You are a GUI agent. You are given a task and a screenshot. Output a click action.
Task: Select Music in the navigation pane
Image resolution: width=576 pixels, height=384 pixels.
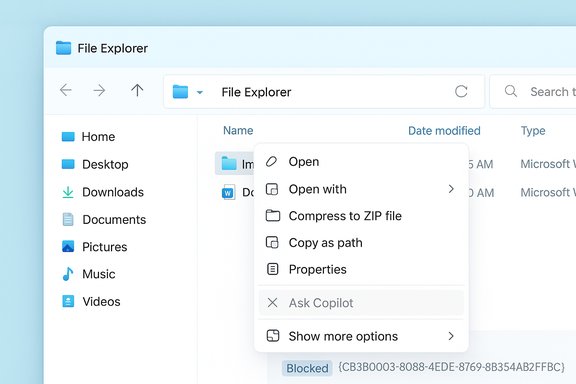tap(98, 274)
